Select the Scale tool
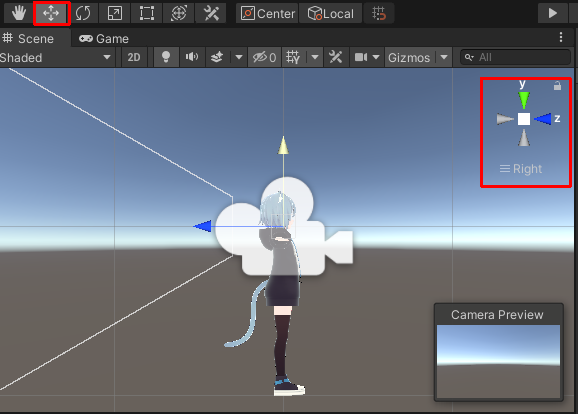 point(115,13)
